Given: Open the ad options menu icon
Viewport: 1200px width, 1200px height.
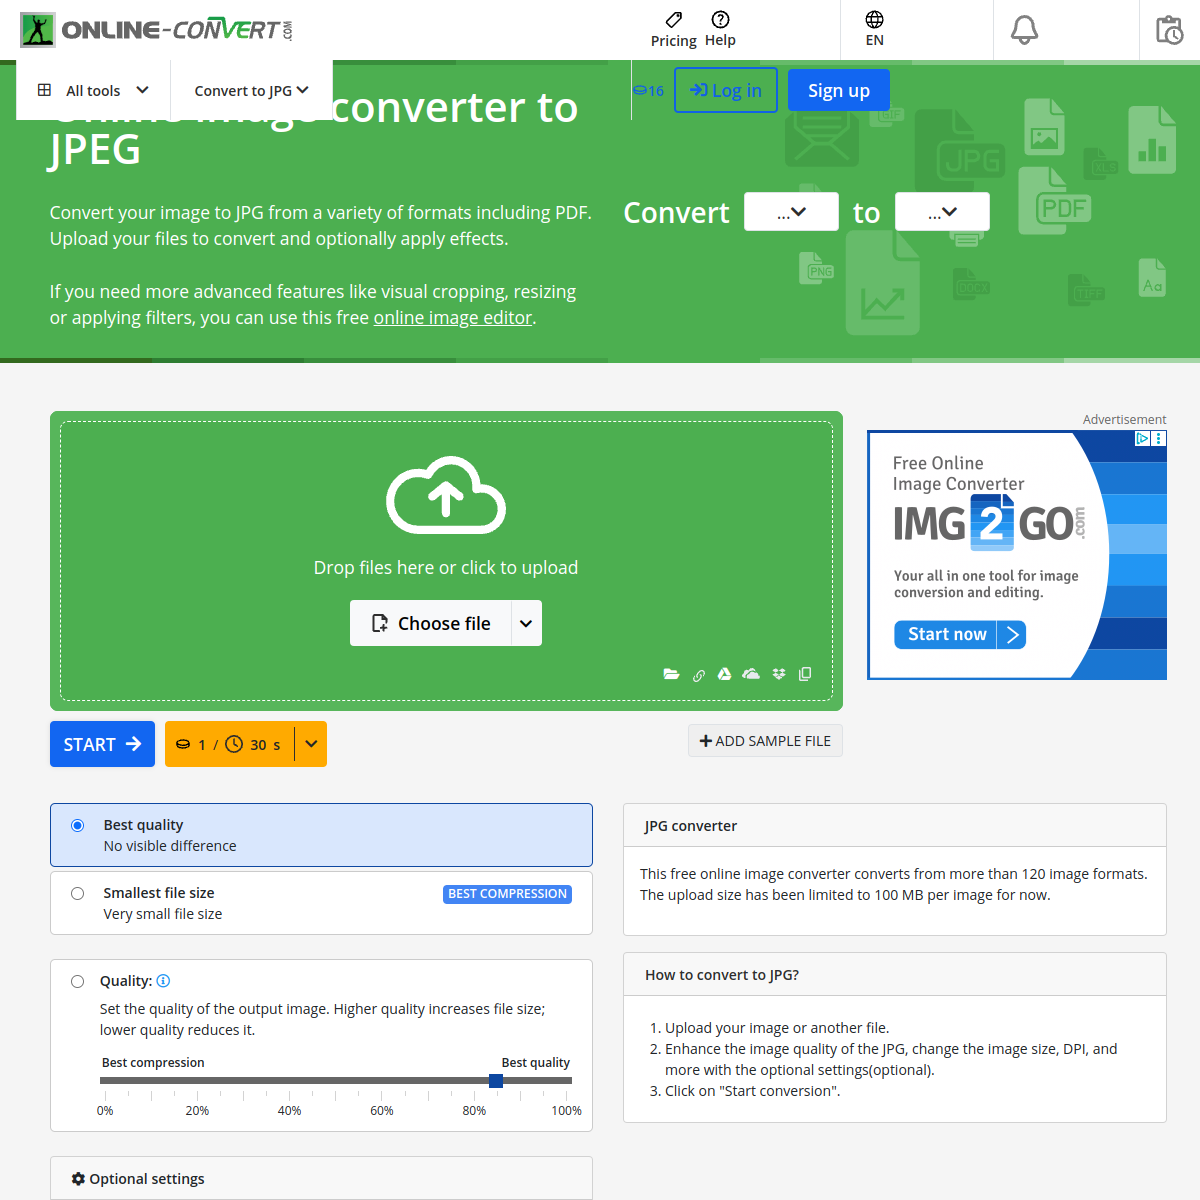Looking at the screenshot, I should pyautogui.click(x=1159, y=438).
